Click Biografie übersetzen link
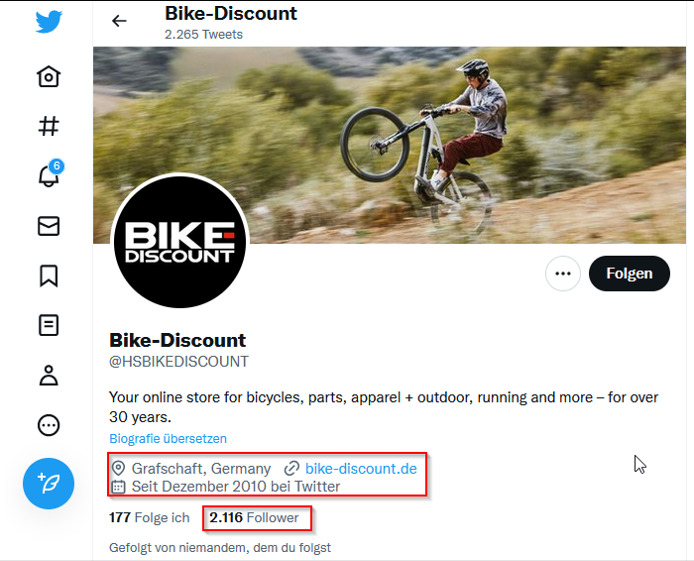 168,439
